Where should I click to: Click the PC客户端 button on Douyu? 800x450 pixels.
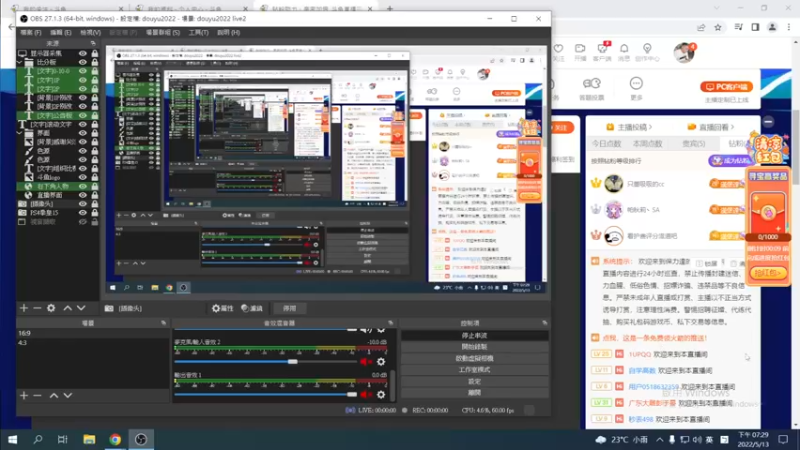click(x=727, y=87)
